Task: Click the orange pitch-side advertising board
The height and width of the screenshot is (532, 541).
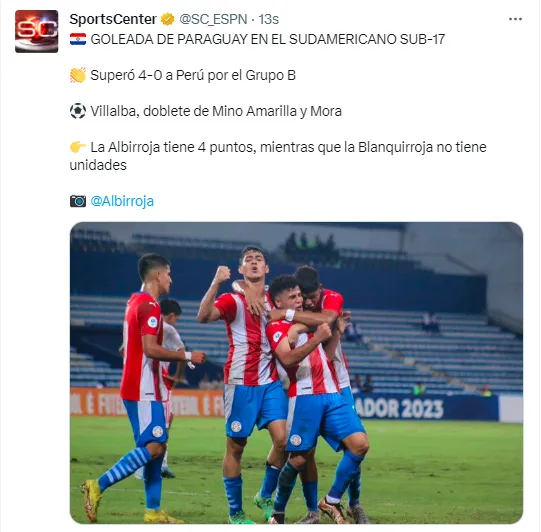Action: [147, 403]
